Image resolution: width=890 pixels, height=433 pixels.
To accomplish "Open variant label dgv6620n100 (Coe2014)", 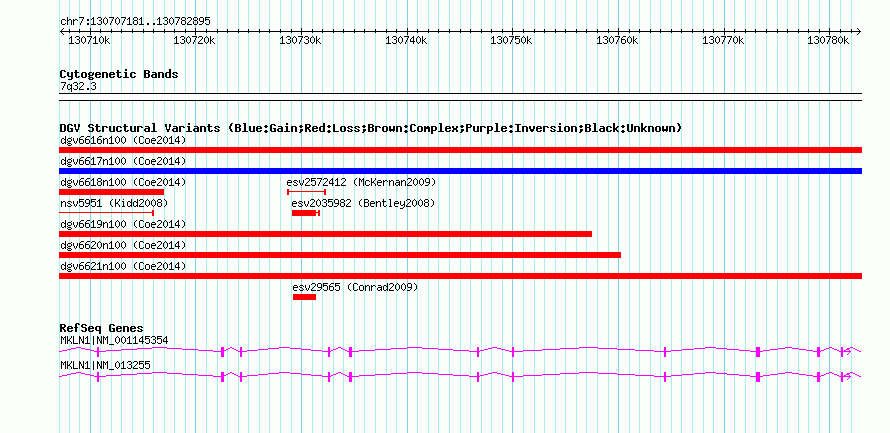I will [123, 245].
